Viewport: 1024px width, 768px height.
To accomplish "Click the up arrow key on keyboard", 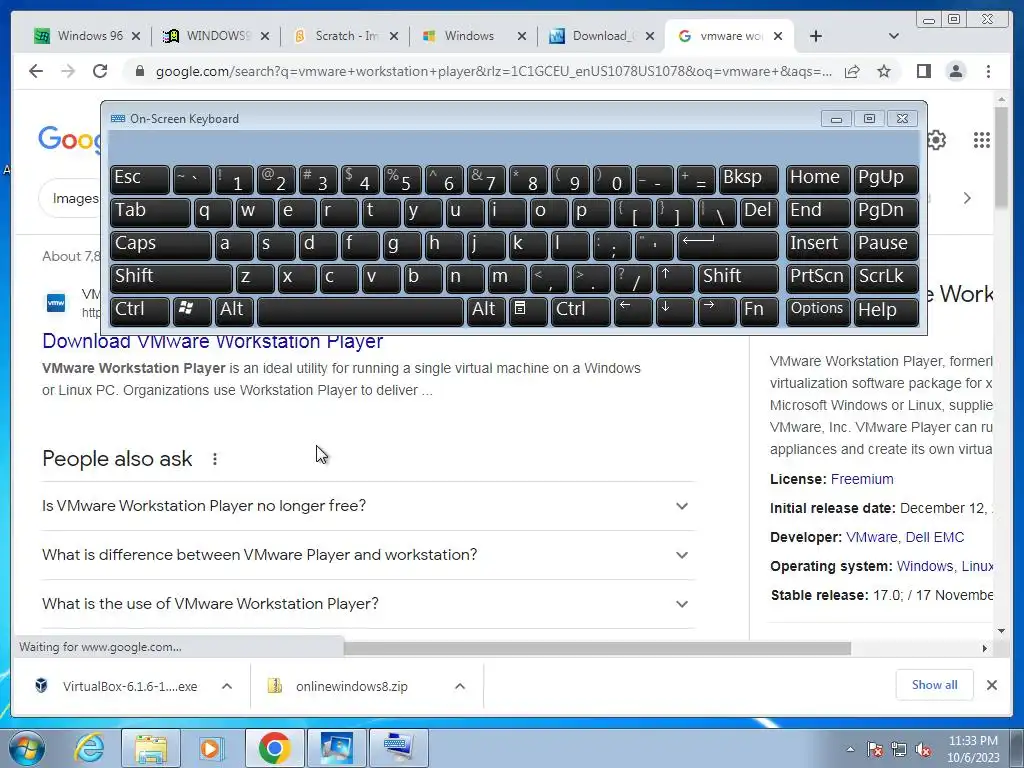I will point(674,278).
